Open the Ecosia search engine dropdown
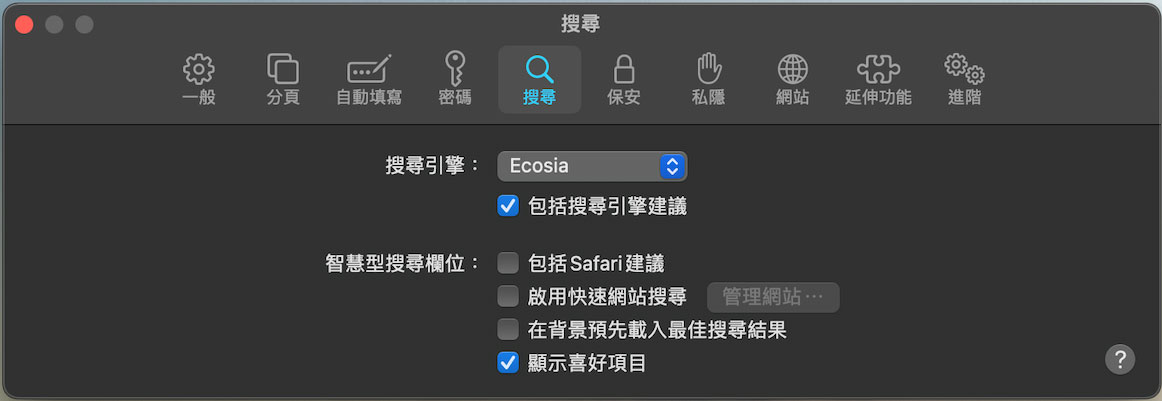This screenshot has width=1162, height=401. coord(592,166)
